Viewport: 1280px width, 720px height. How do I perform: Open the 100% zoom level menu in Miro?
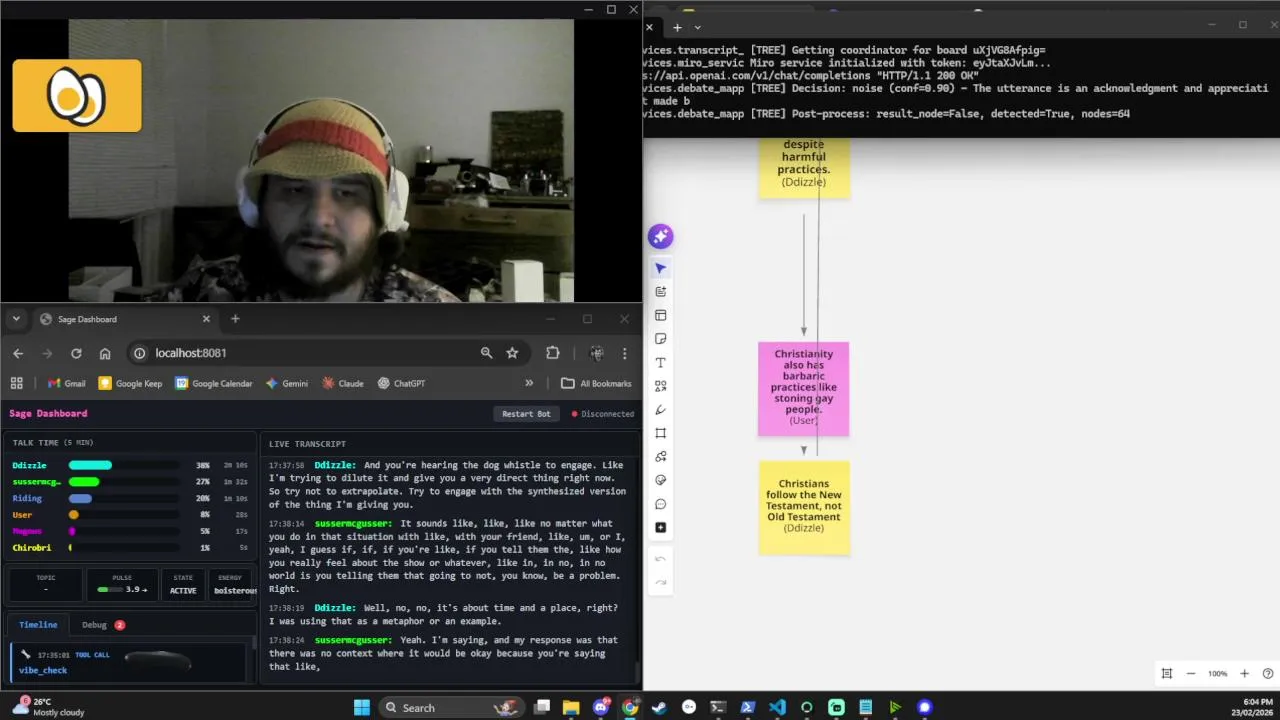click(1217, 674)
